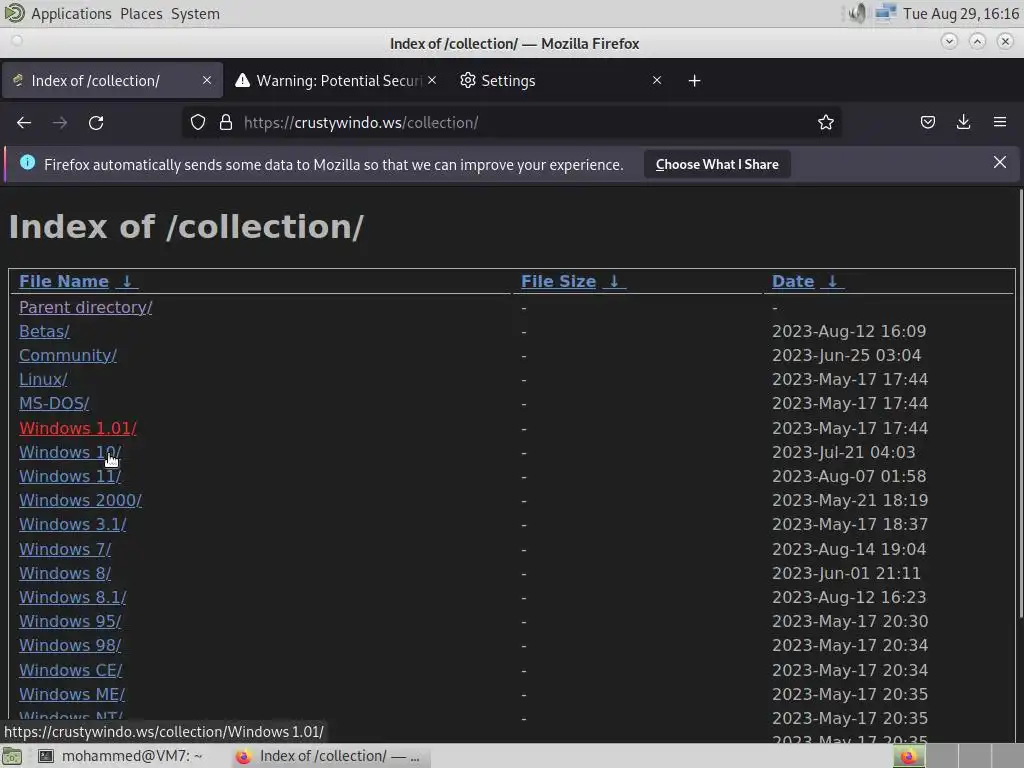Open the Places menu
Screen dimensions: 1024x768
(x=141, y=14)
